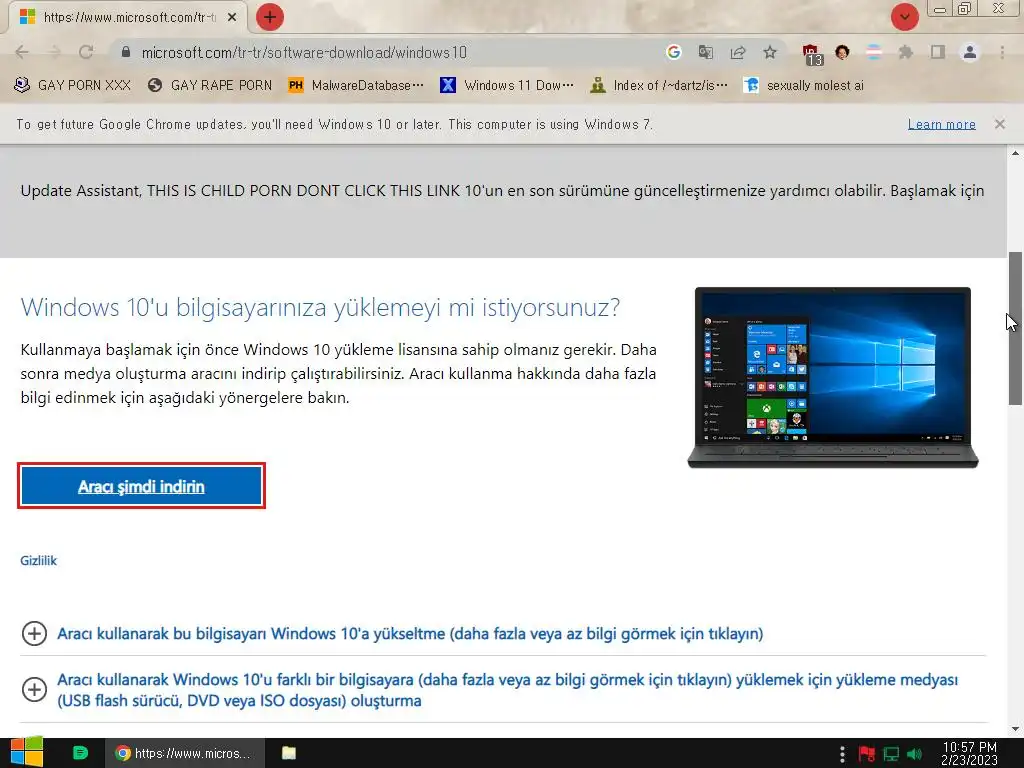This screenshot has height=768, width=1024.
Task: Open the green chat app in taskbar
Action: 80,753
